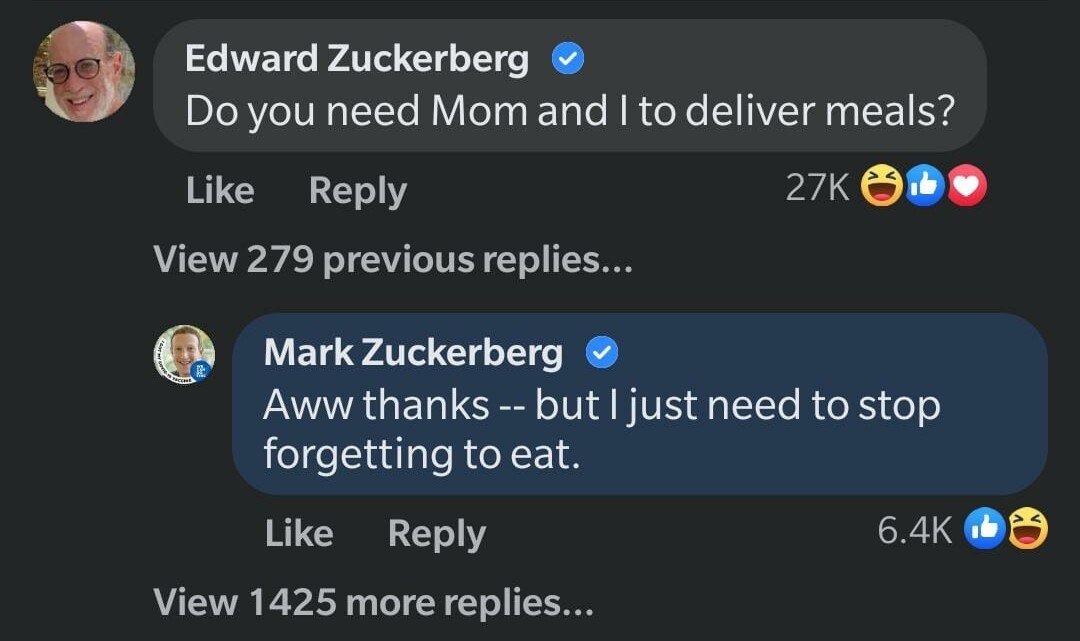Show the 6.4K reactions count
The image size is (1080, 641).
914,530
